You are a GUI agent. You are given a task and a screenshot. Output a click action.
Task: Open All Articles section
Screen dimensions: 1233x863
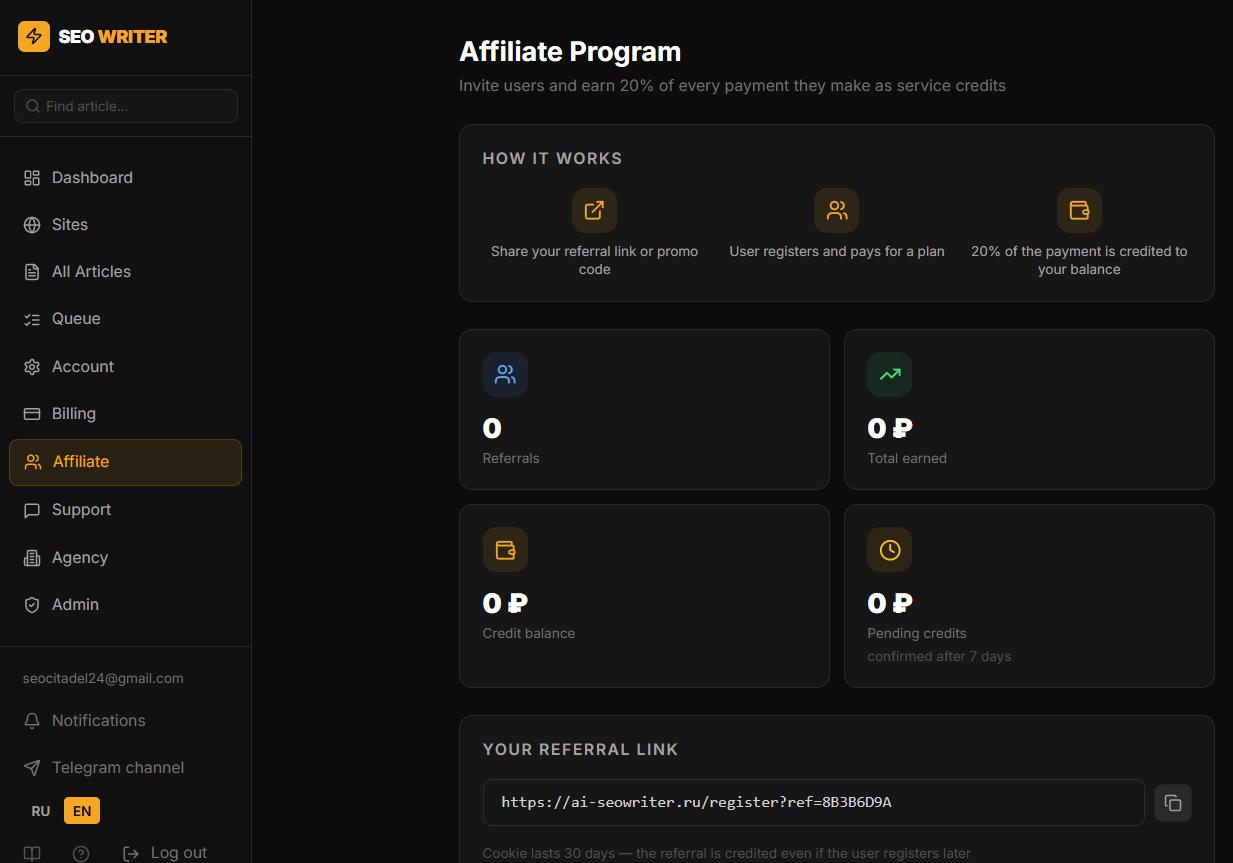tap(125, 271)
